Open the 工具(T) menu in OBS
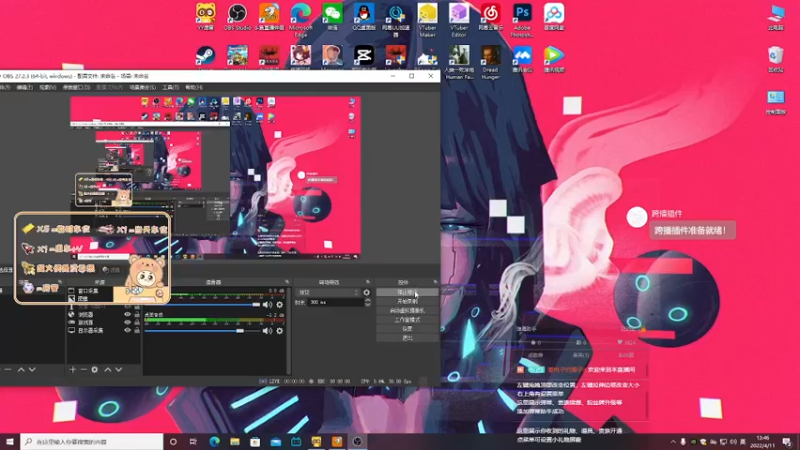The image size is (800, 450). click(170, 88)
